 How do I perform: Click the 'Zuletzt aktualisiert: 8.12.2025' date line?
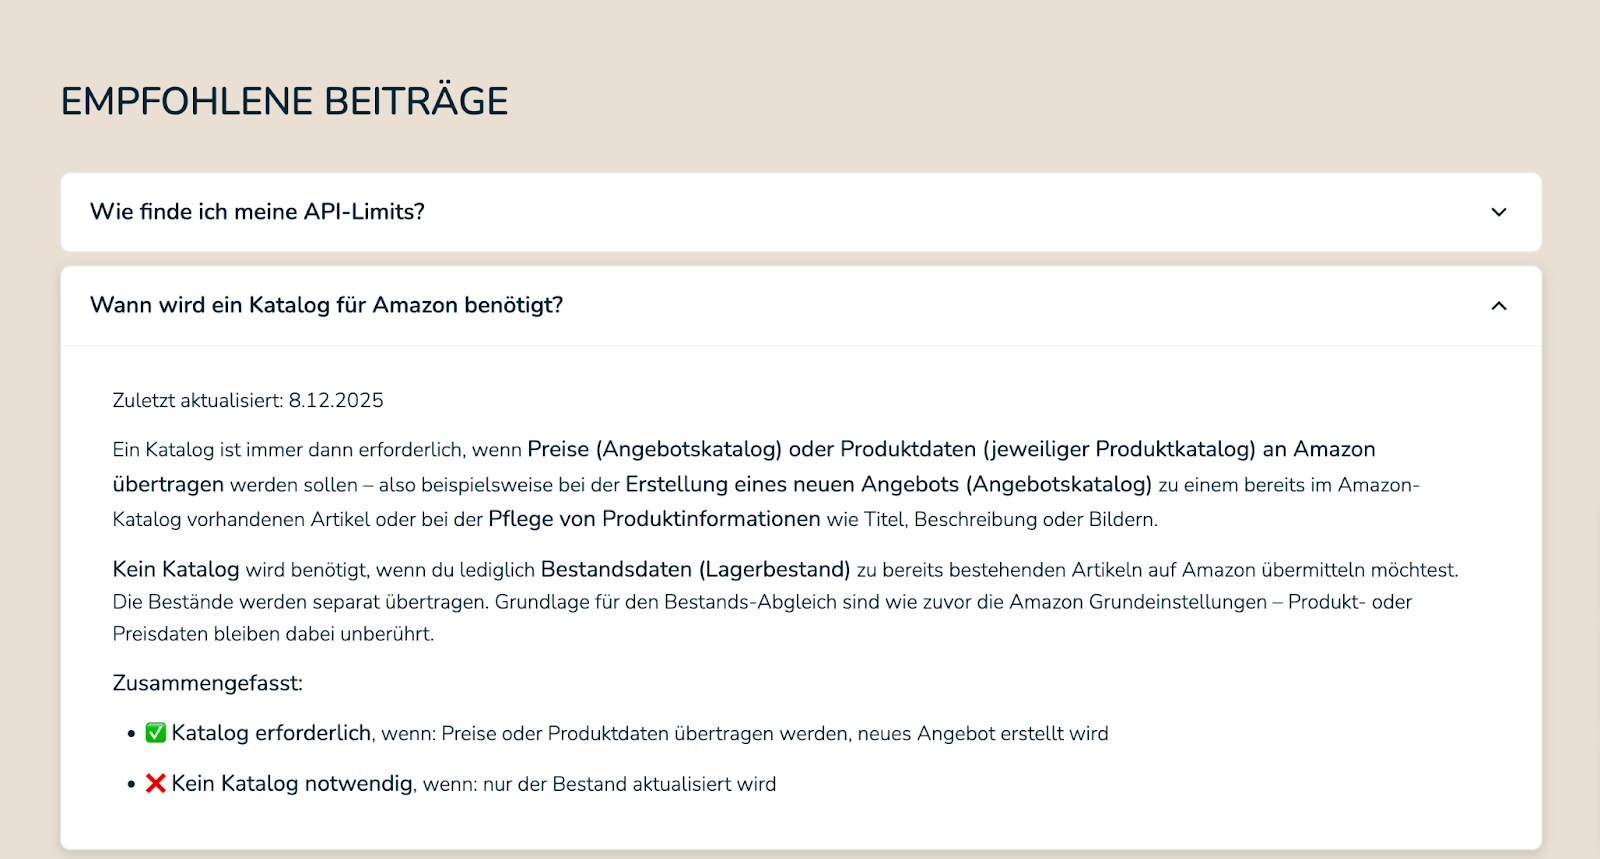tap(248, 400)
